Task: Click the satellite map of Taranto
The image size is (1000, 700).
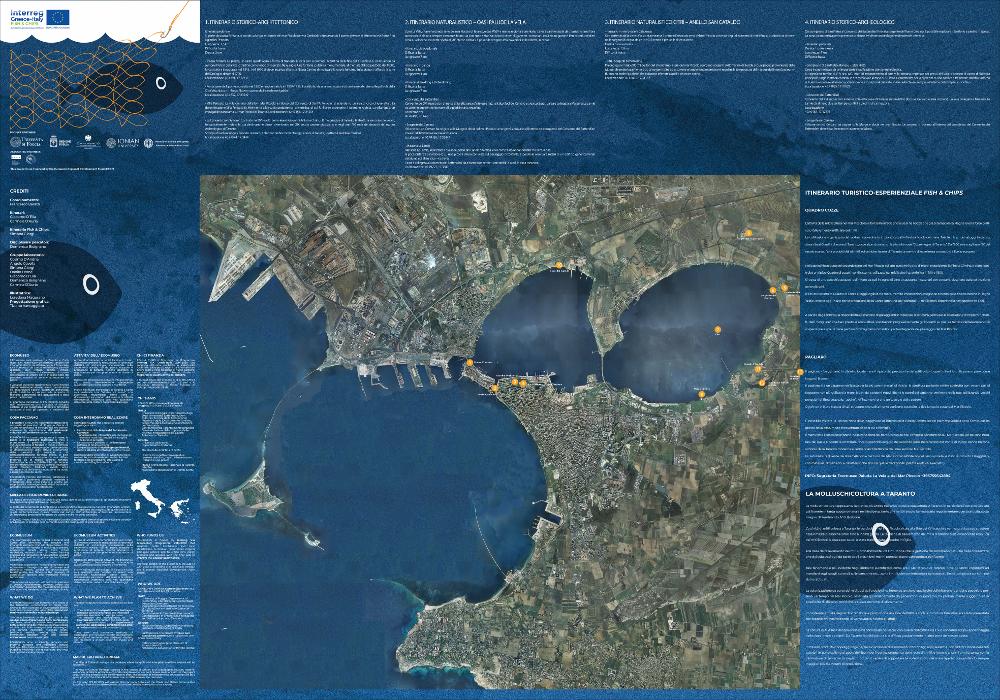Action: [x=499, y=432]
